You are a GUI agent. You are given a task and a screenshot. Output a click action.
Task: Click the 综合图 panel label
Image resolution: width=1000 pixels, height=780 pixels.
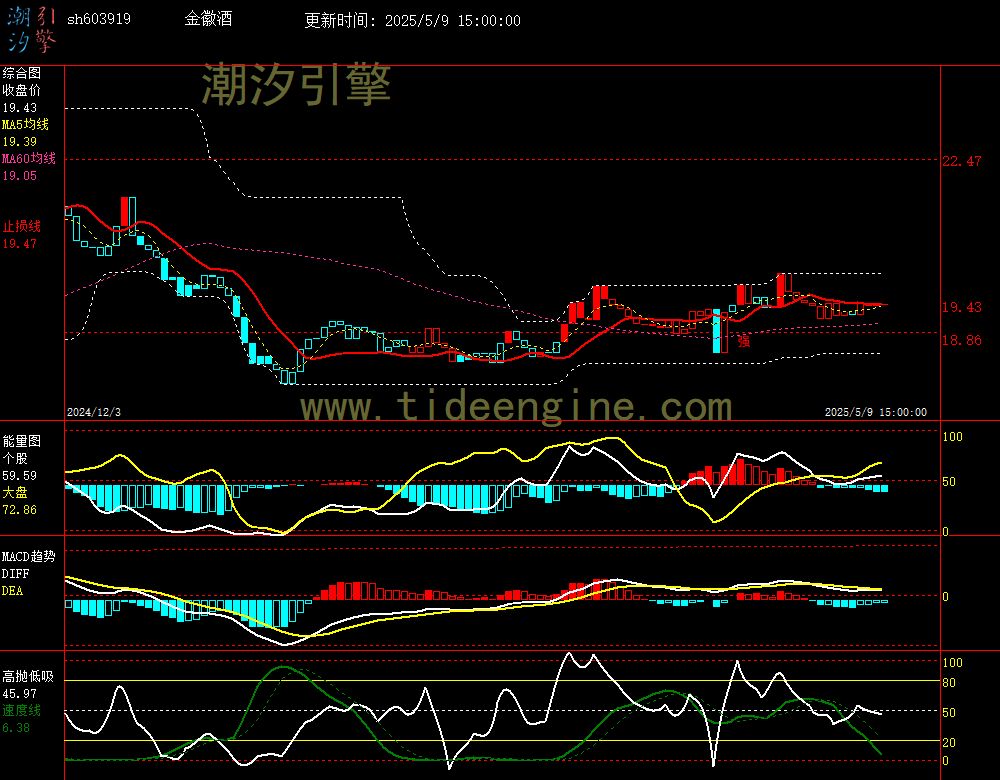click(x=21, y=73)
